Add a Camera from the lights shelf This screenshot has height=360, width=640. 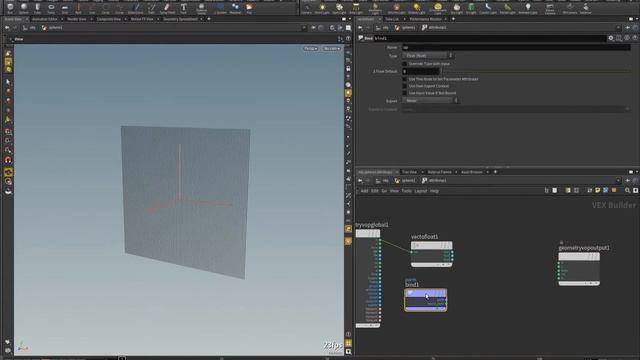click(x=306, y=8)
